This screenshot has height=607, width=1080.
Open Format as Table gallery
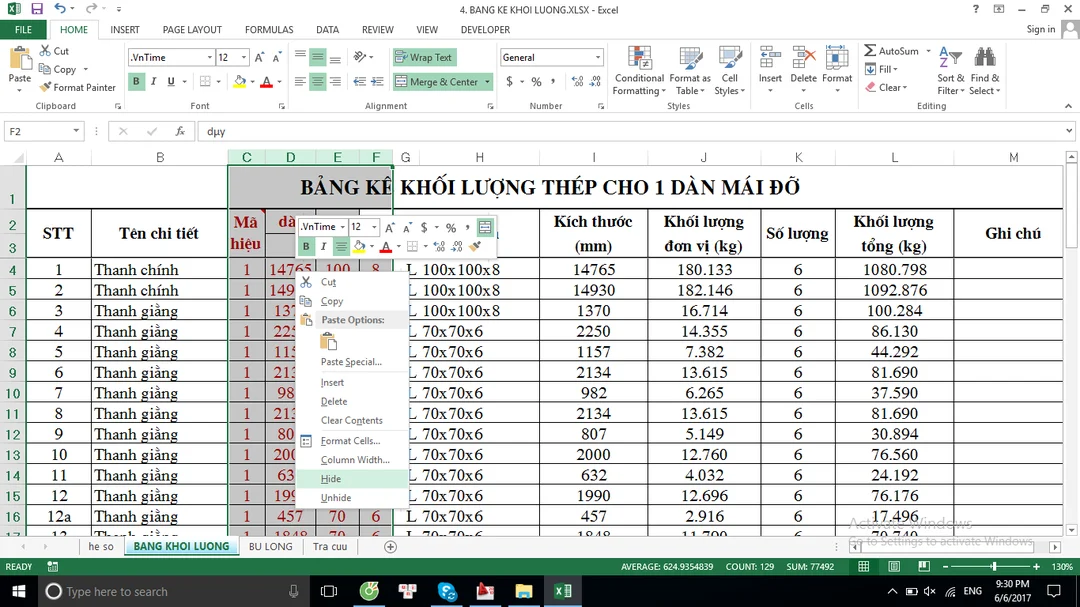[x=690, y=71]
